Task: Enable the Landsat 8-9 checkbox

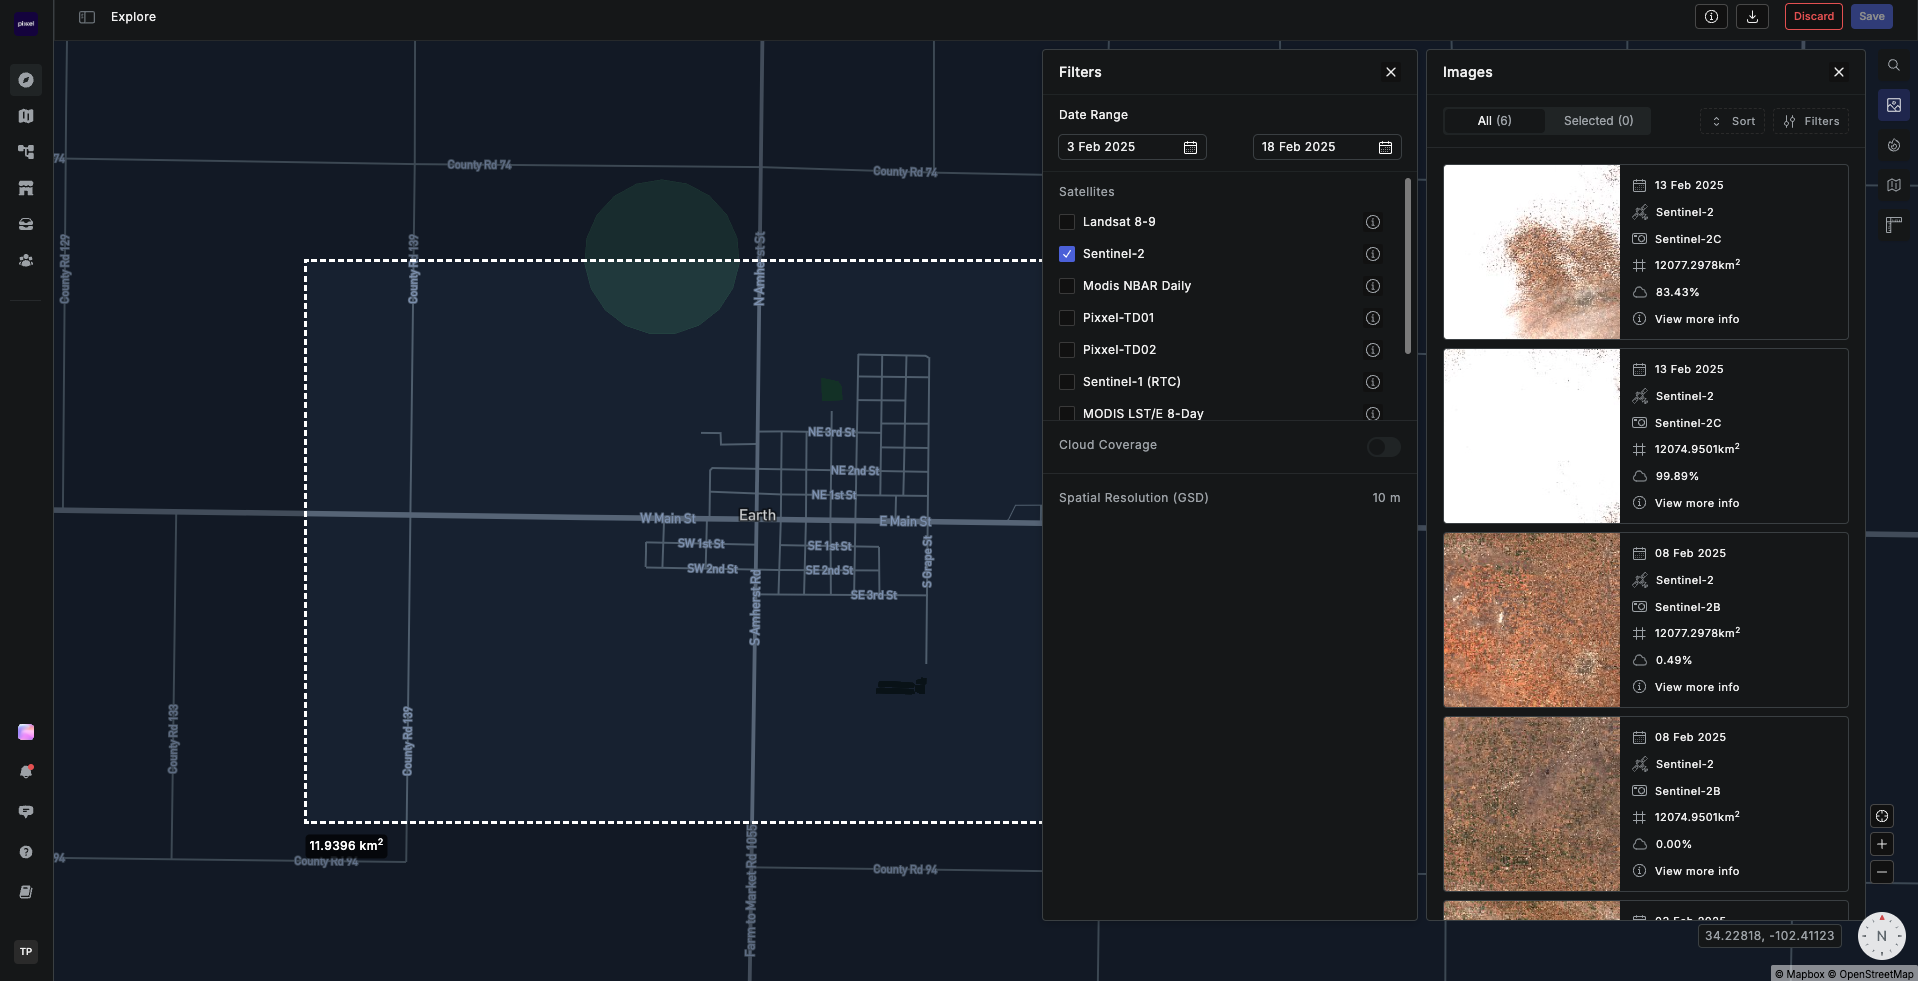Action: point(1067,222)
